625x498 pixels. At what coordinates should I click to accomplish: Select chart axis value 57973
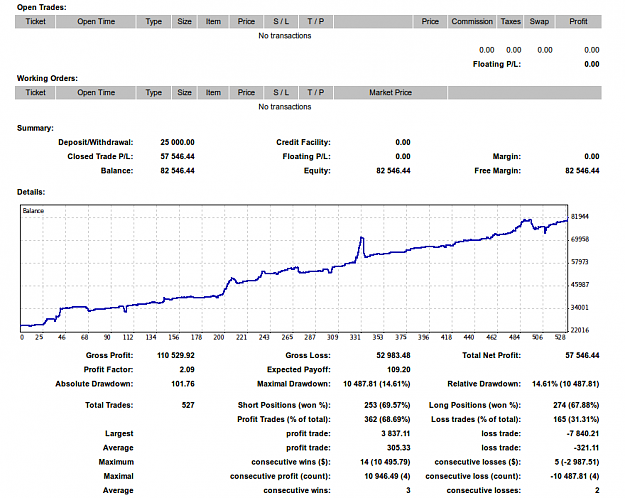coord(580,262)
